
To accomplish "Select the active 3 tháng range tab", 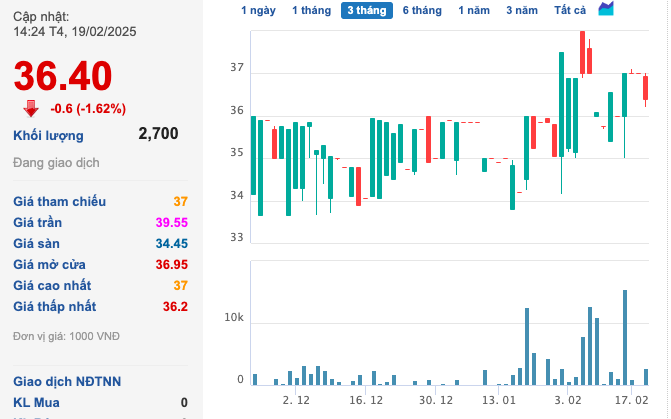I will tap(366, 10).
